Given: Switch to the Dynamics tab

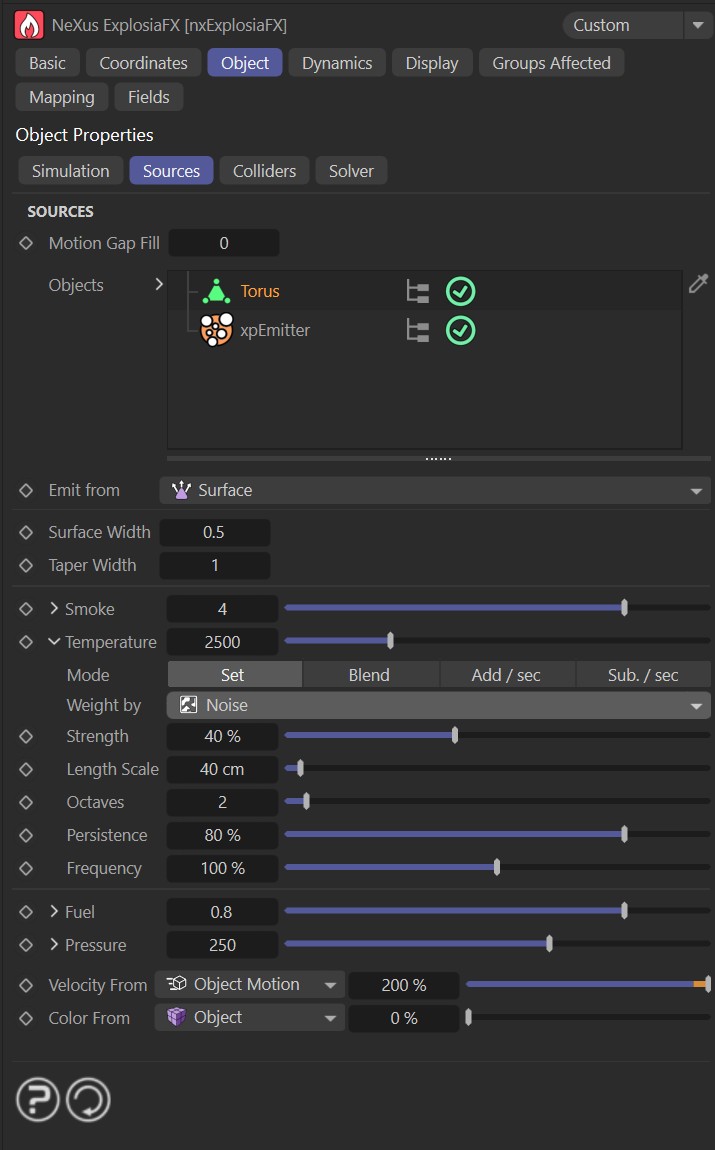Looking at the screenshot, I should (x=337, y=63).
